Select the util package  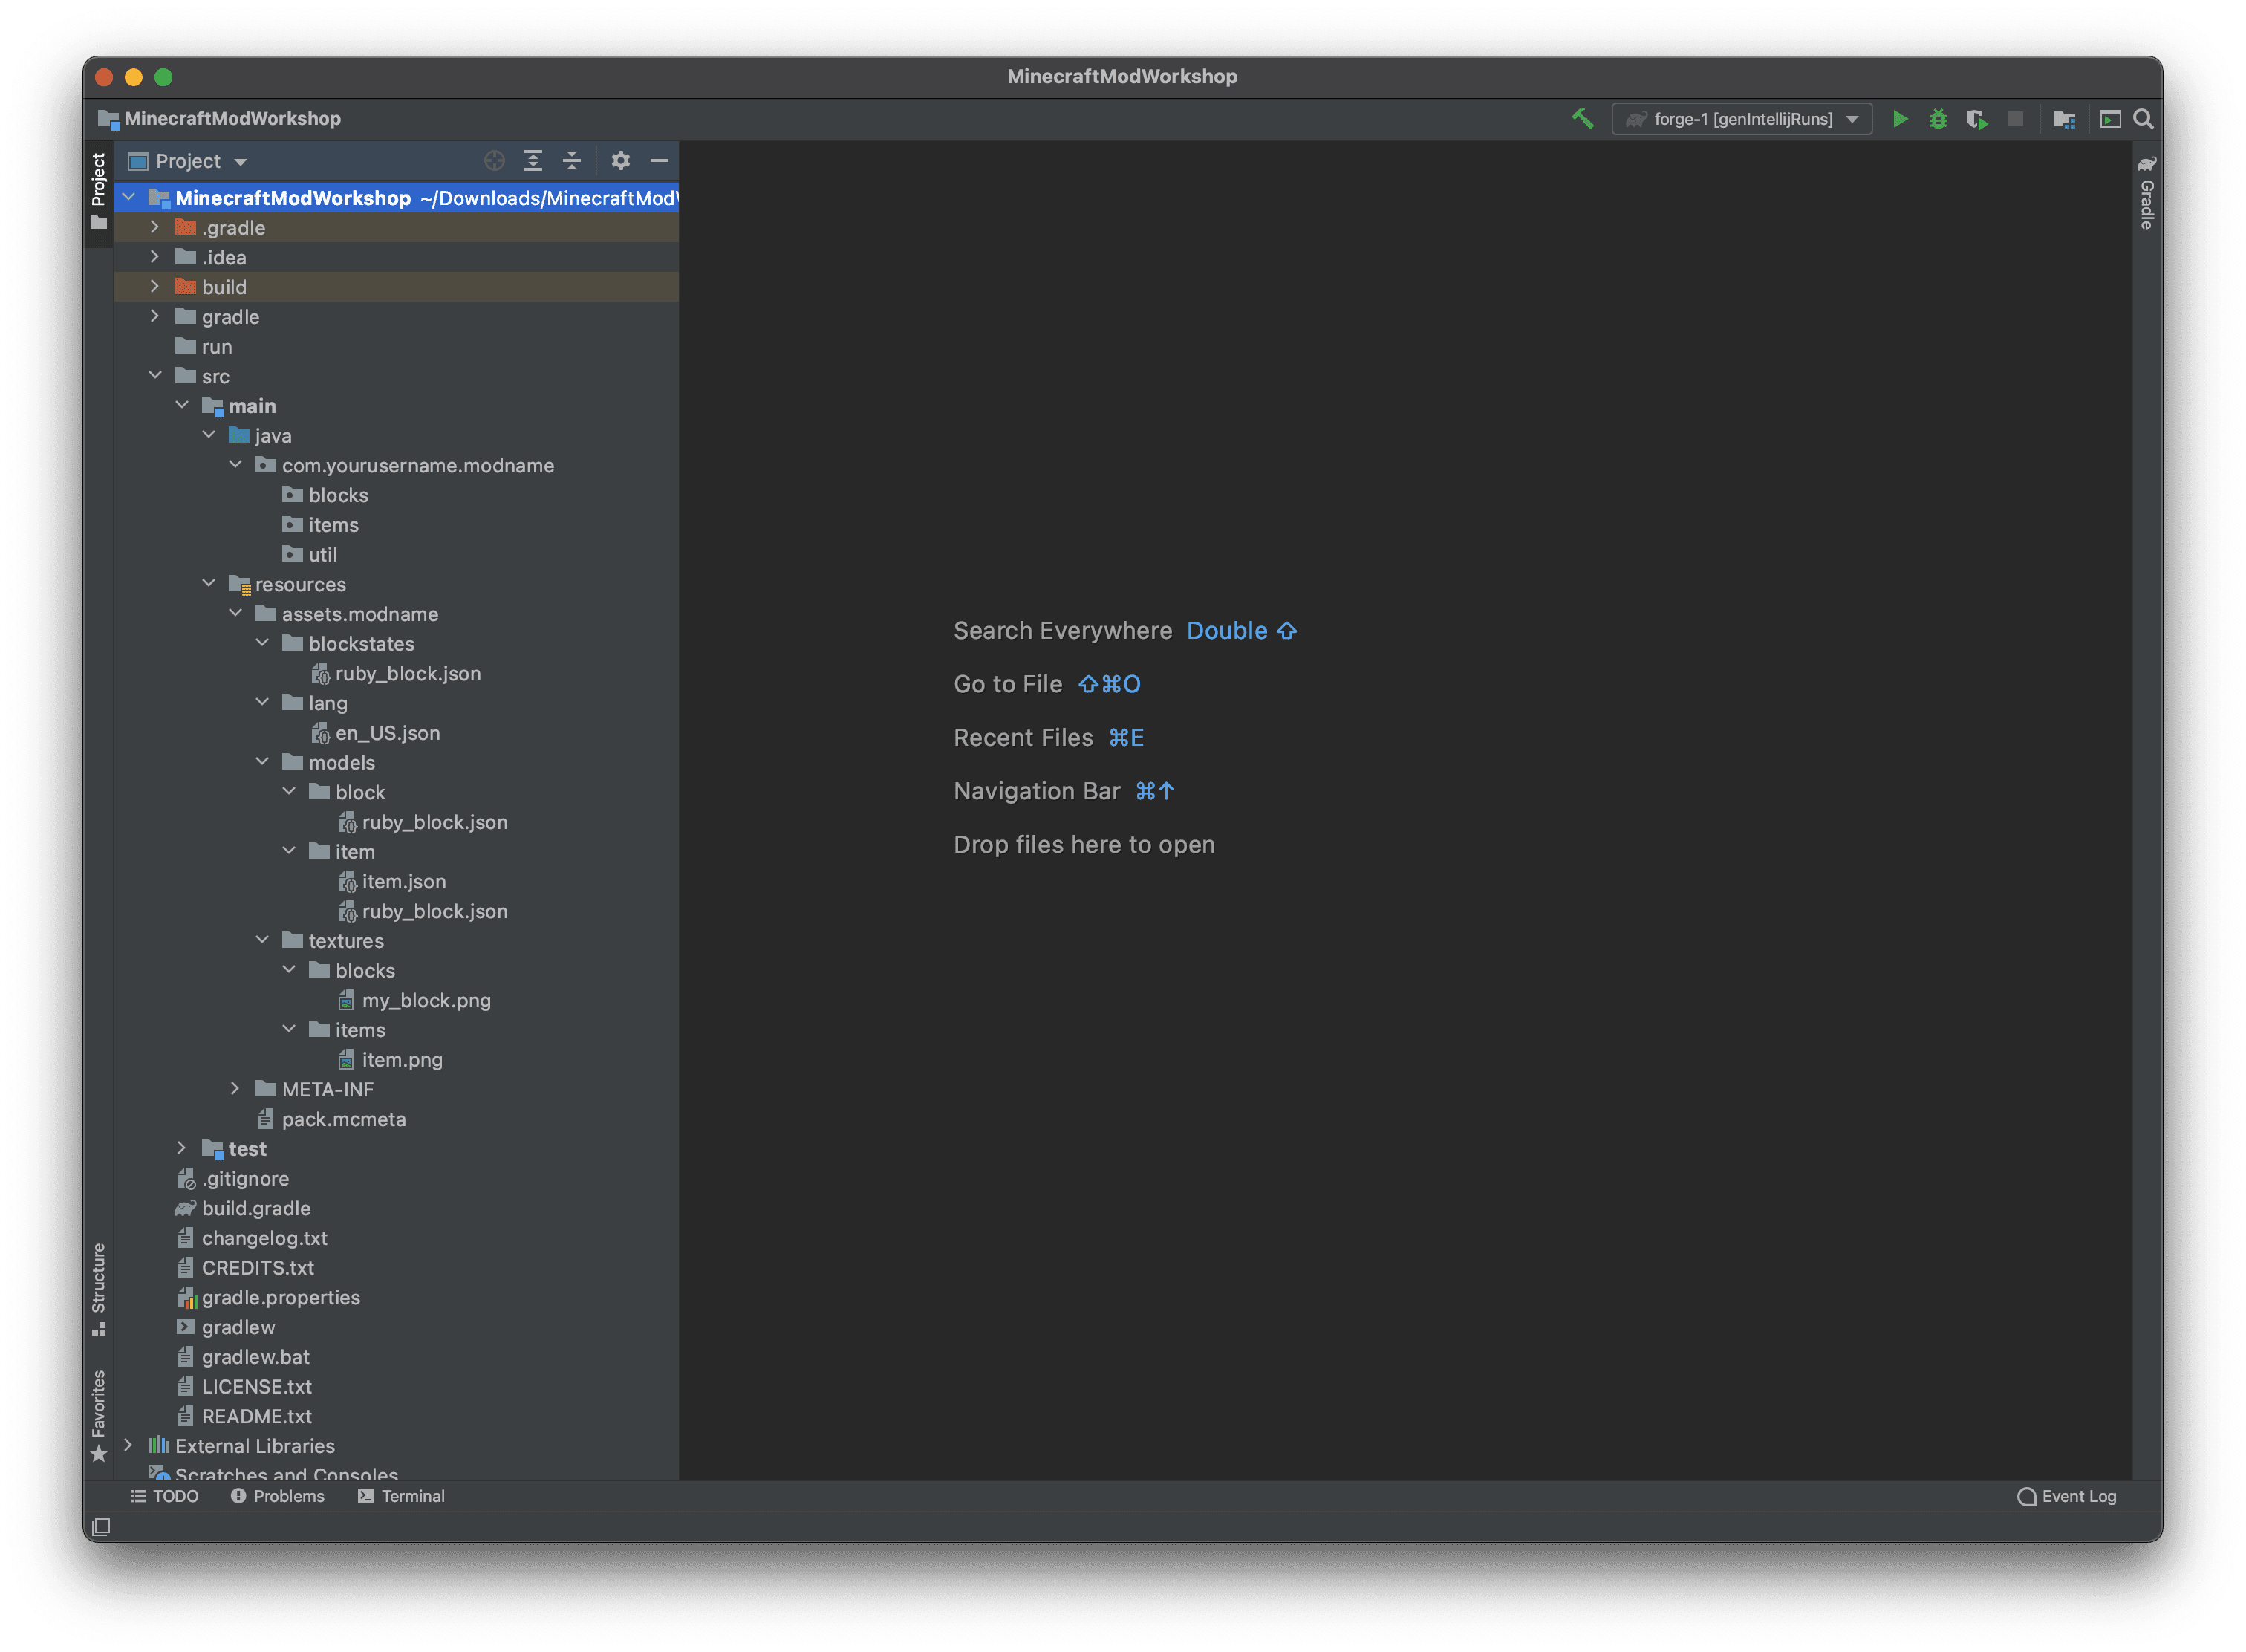click(309, 554)
